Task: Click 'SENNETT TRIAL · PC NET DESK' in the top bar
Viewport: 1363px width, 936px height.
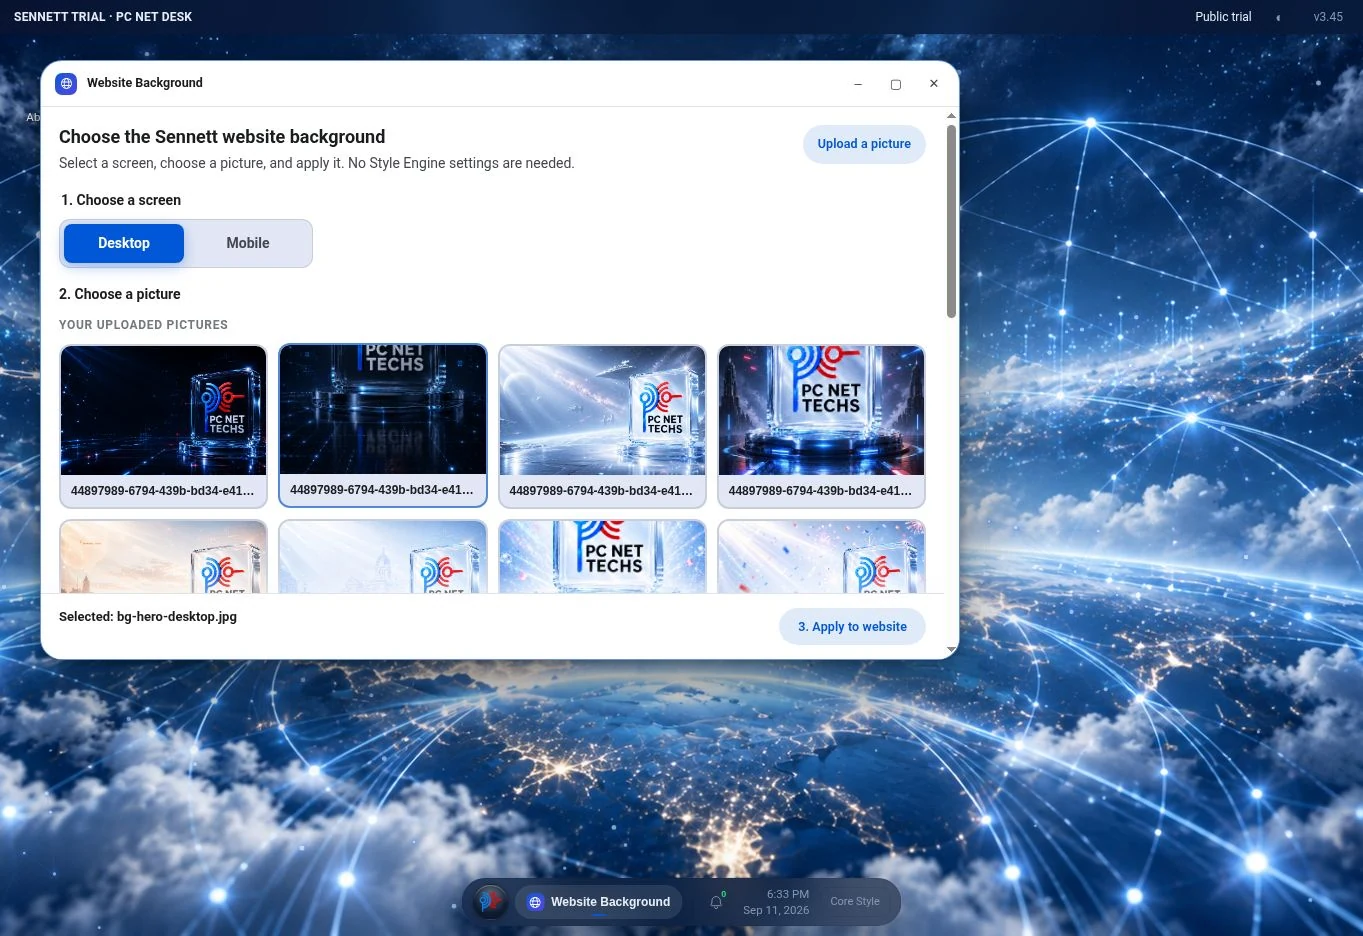Action: [103, 17]
